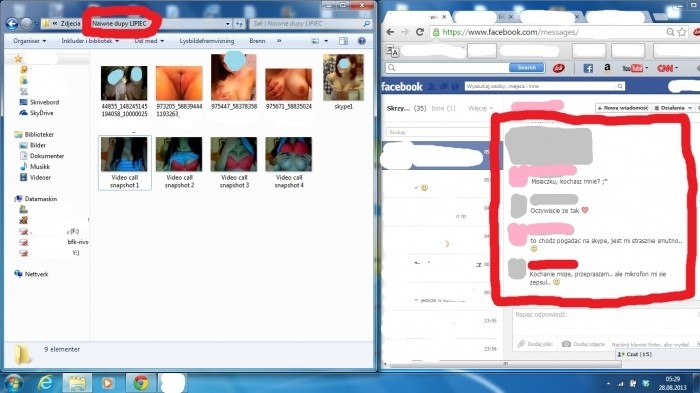Click the Explorer back arrow button
700x393 pixels.
(x=12, y=24)
